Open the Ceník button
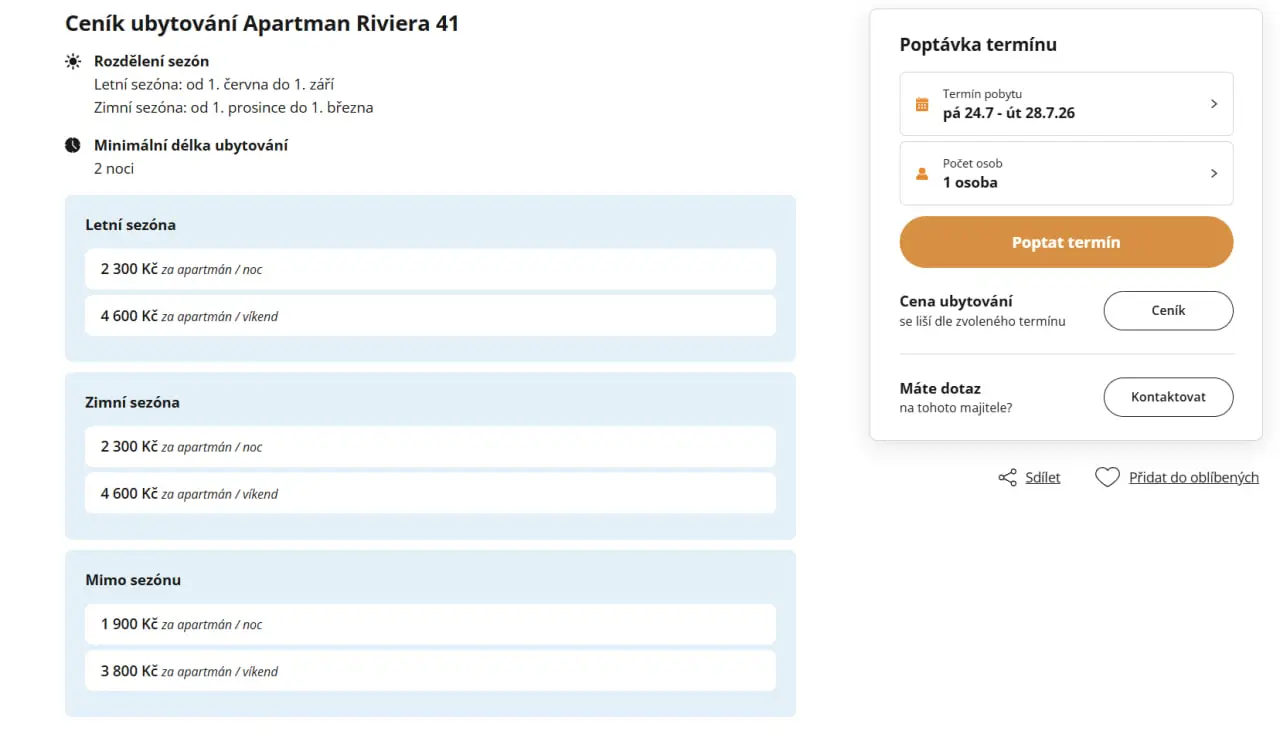1280x738 pixels. [x=1168, y=310]
